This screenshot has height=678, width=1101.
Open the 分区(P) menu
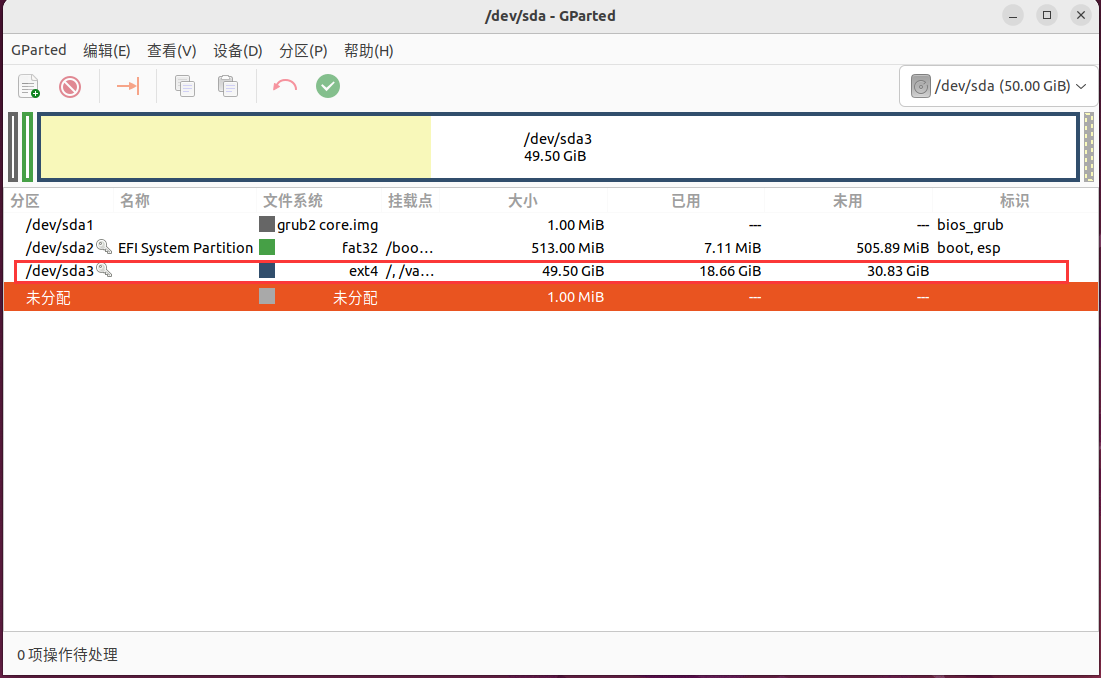click(x=303, y=51)
